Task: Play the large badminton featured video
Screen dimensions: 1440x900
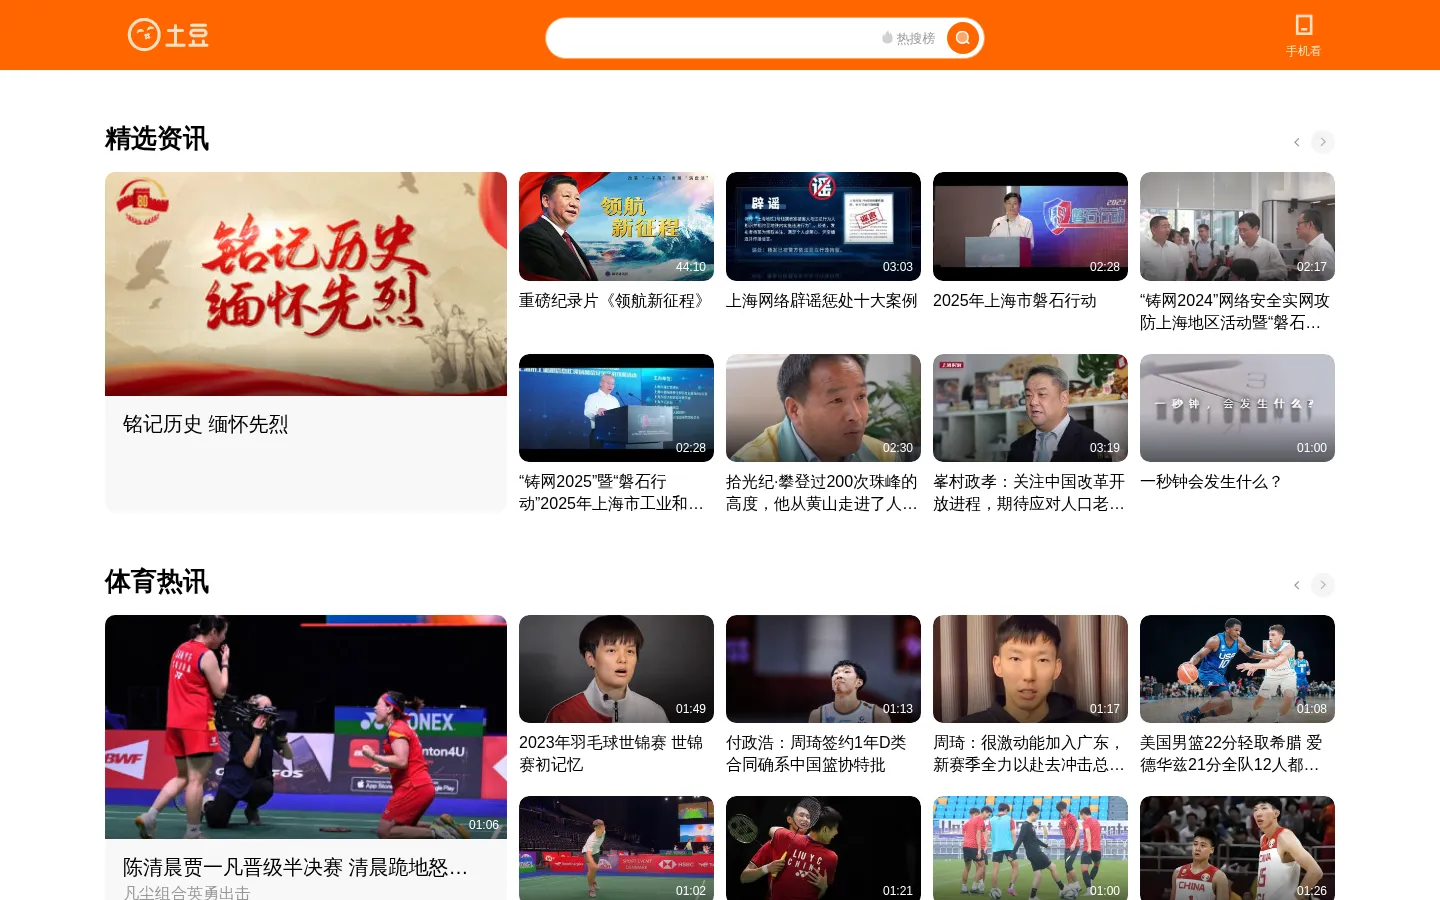Action: (306, 727)
